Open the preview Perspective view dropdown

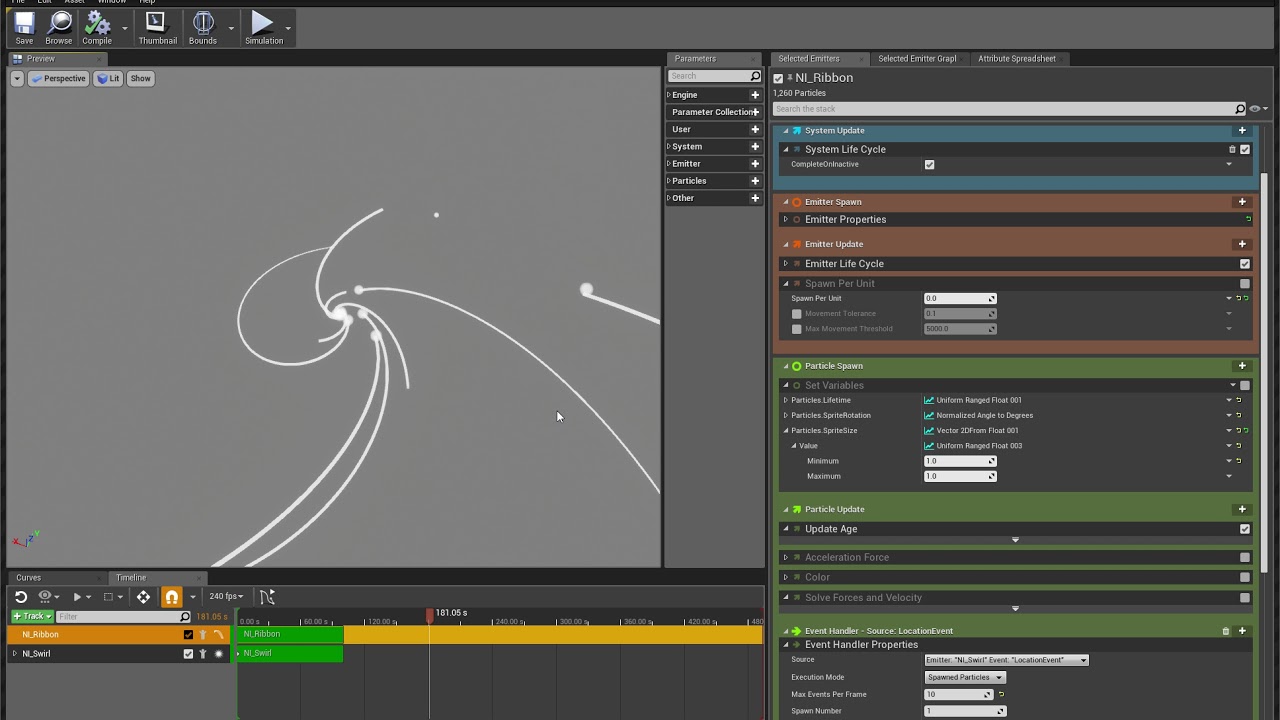coord(59,79)
